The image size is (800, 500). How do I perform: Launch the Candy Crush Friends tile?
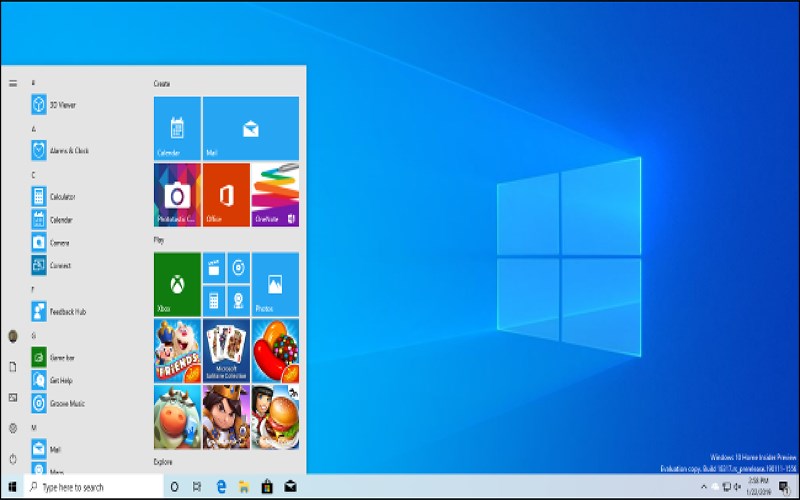point(177,351)
